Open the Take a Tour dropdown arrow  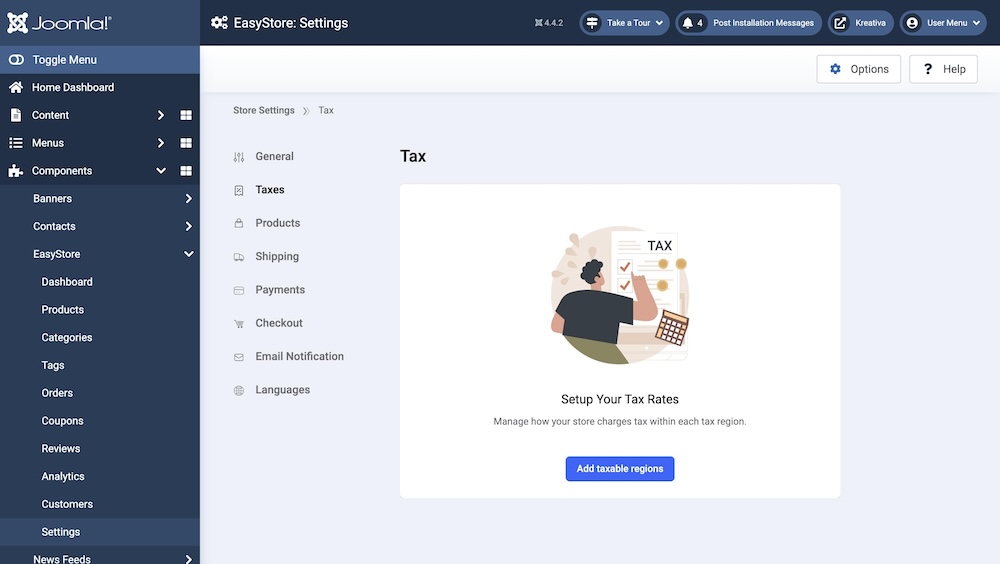tap(659, 23)
